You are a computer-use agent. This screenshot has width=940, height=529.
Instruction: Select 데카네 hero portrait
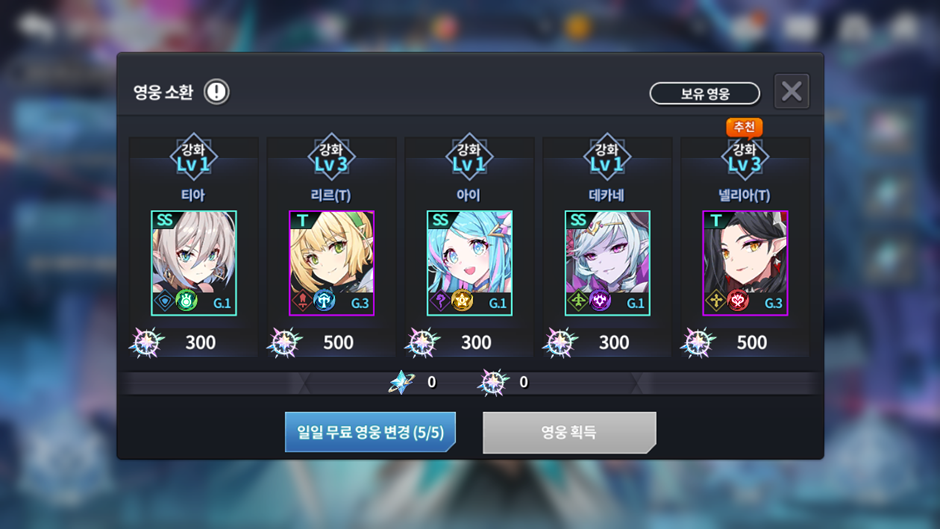[x=607, y=263]
